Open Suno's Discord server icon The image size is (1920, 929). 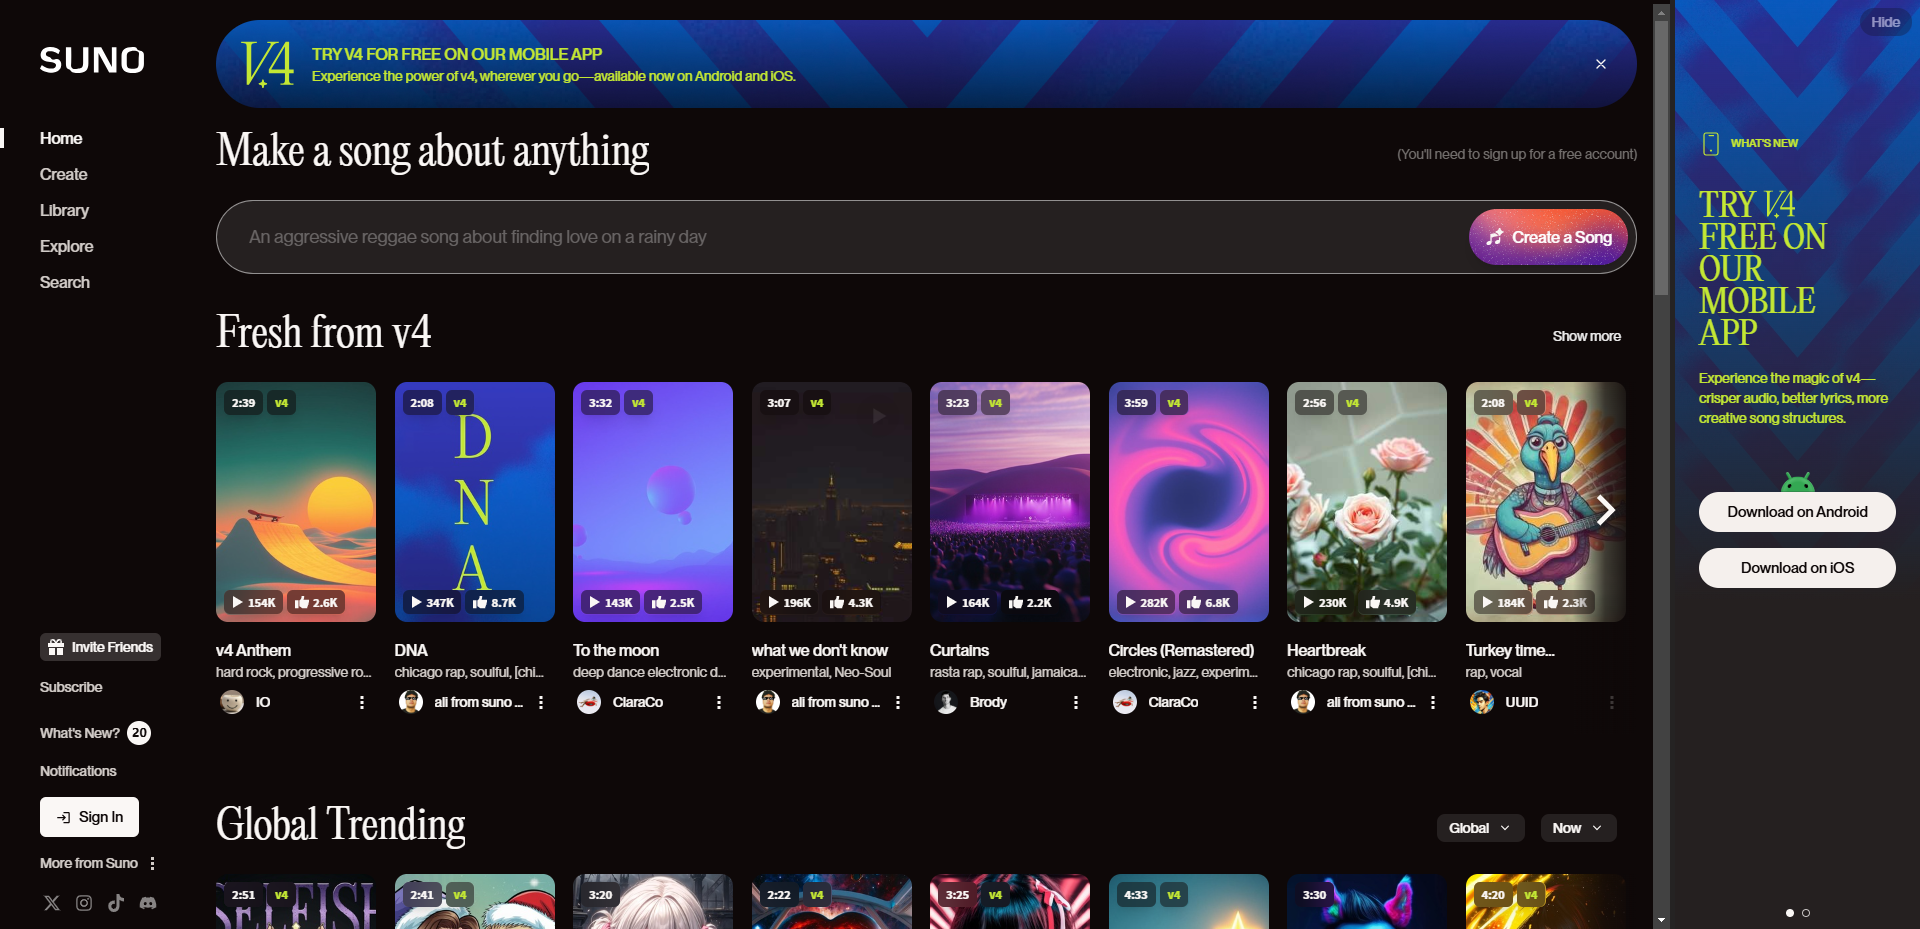click(148, 903)
